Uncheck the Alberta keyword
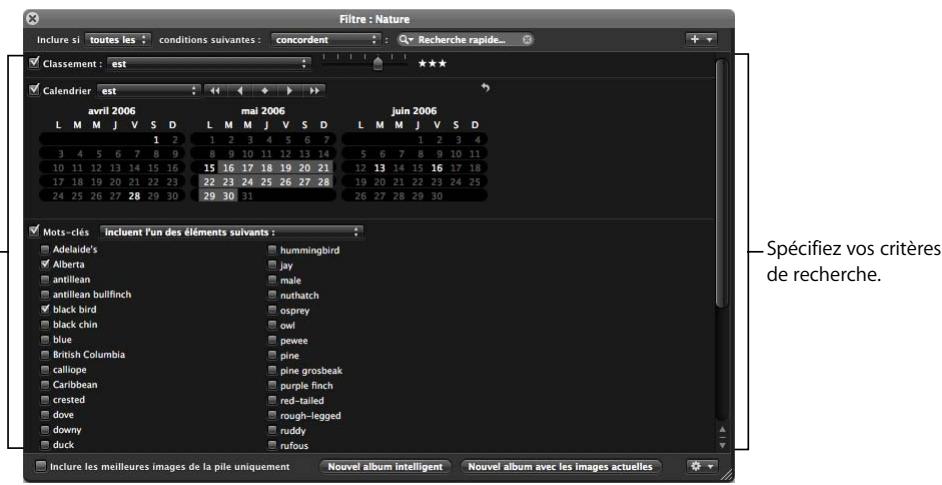This screenshot has height=485, width=942. tap(45, 264)
